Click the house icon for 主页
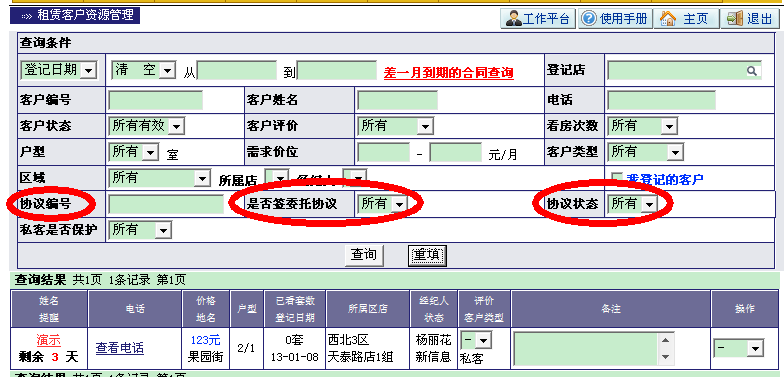 (668, 18)
